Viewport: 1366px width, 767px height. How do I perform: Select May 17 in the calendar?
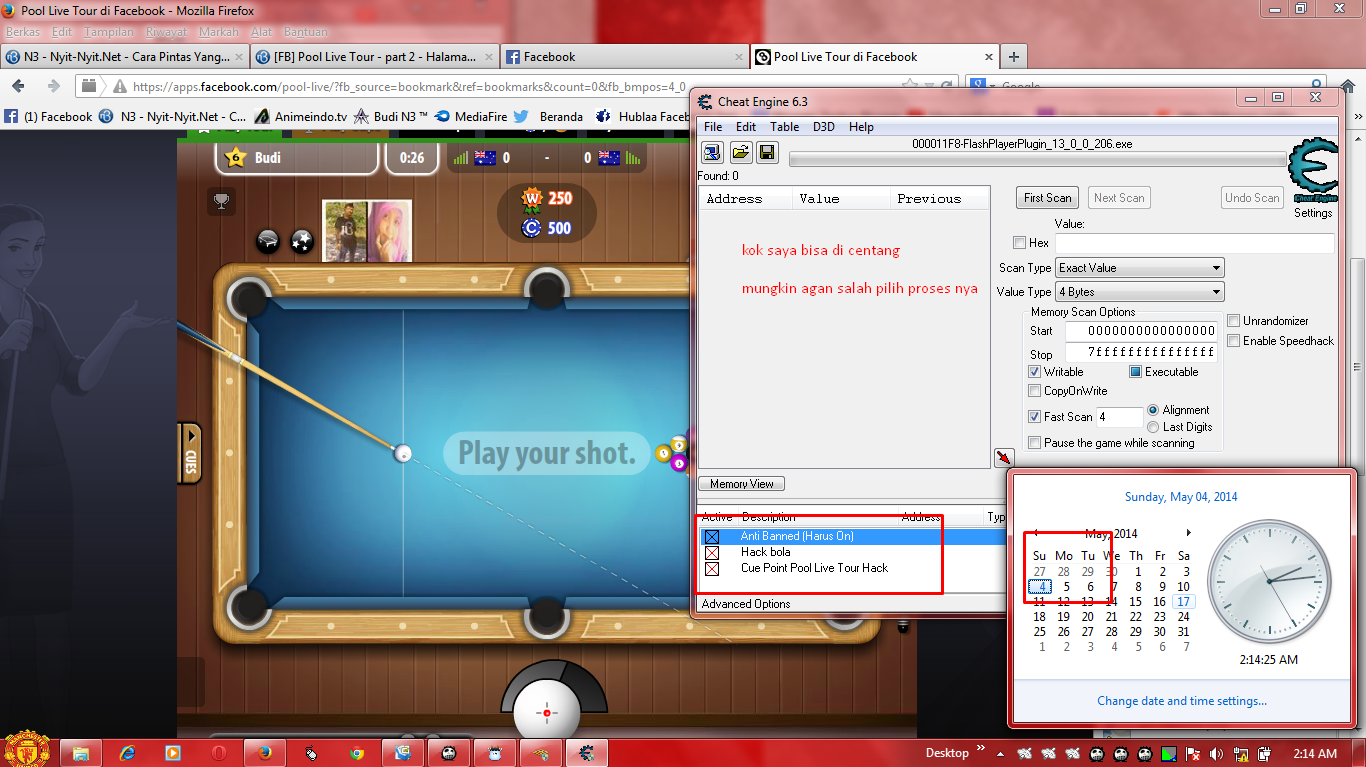[x=1183, y=602]
